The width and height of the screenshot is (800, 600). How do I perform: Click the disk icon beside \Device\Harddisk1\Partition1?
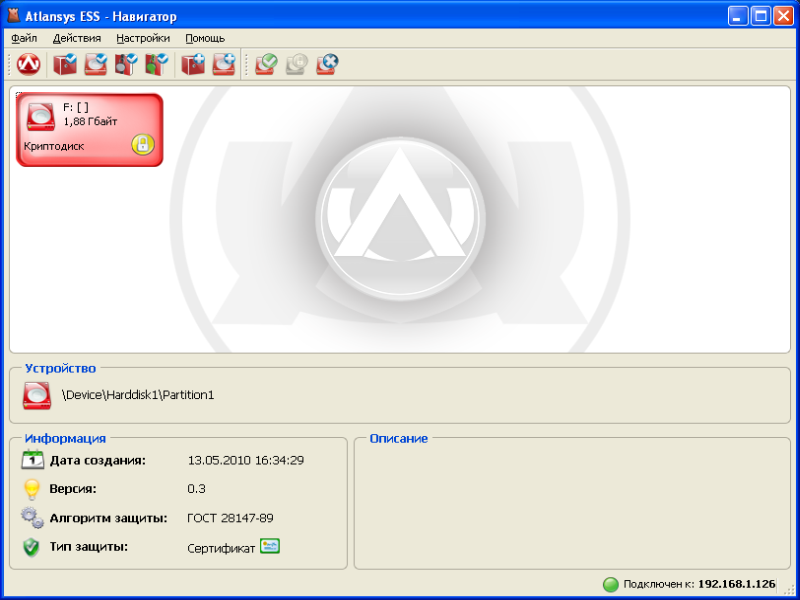coord(37,395)
